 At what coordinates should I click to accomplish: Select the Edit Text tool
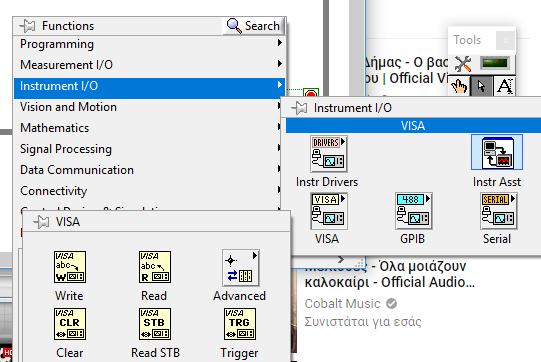pyautogui.click(x=504, y=85)
